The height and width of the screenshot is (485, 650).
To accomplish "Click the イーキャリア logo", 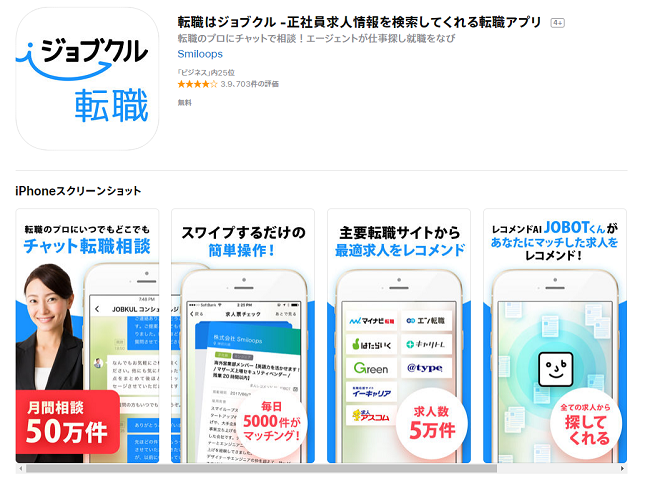I will tap(371, 392).
